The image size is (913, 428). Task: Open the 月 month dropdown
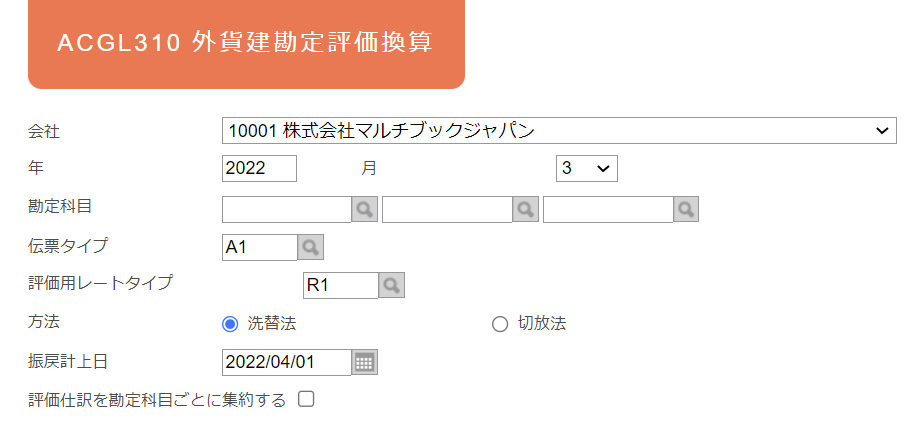[x=586, y=169]
